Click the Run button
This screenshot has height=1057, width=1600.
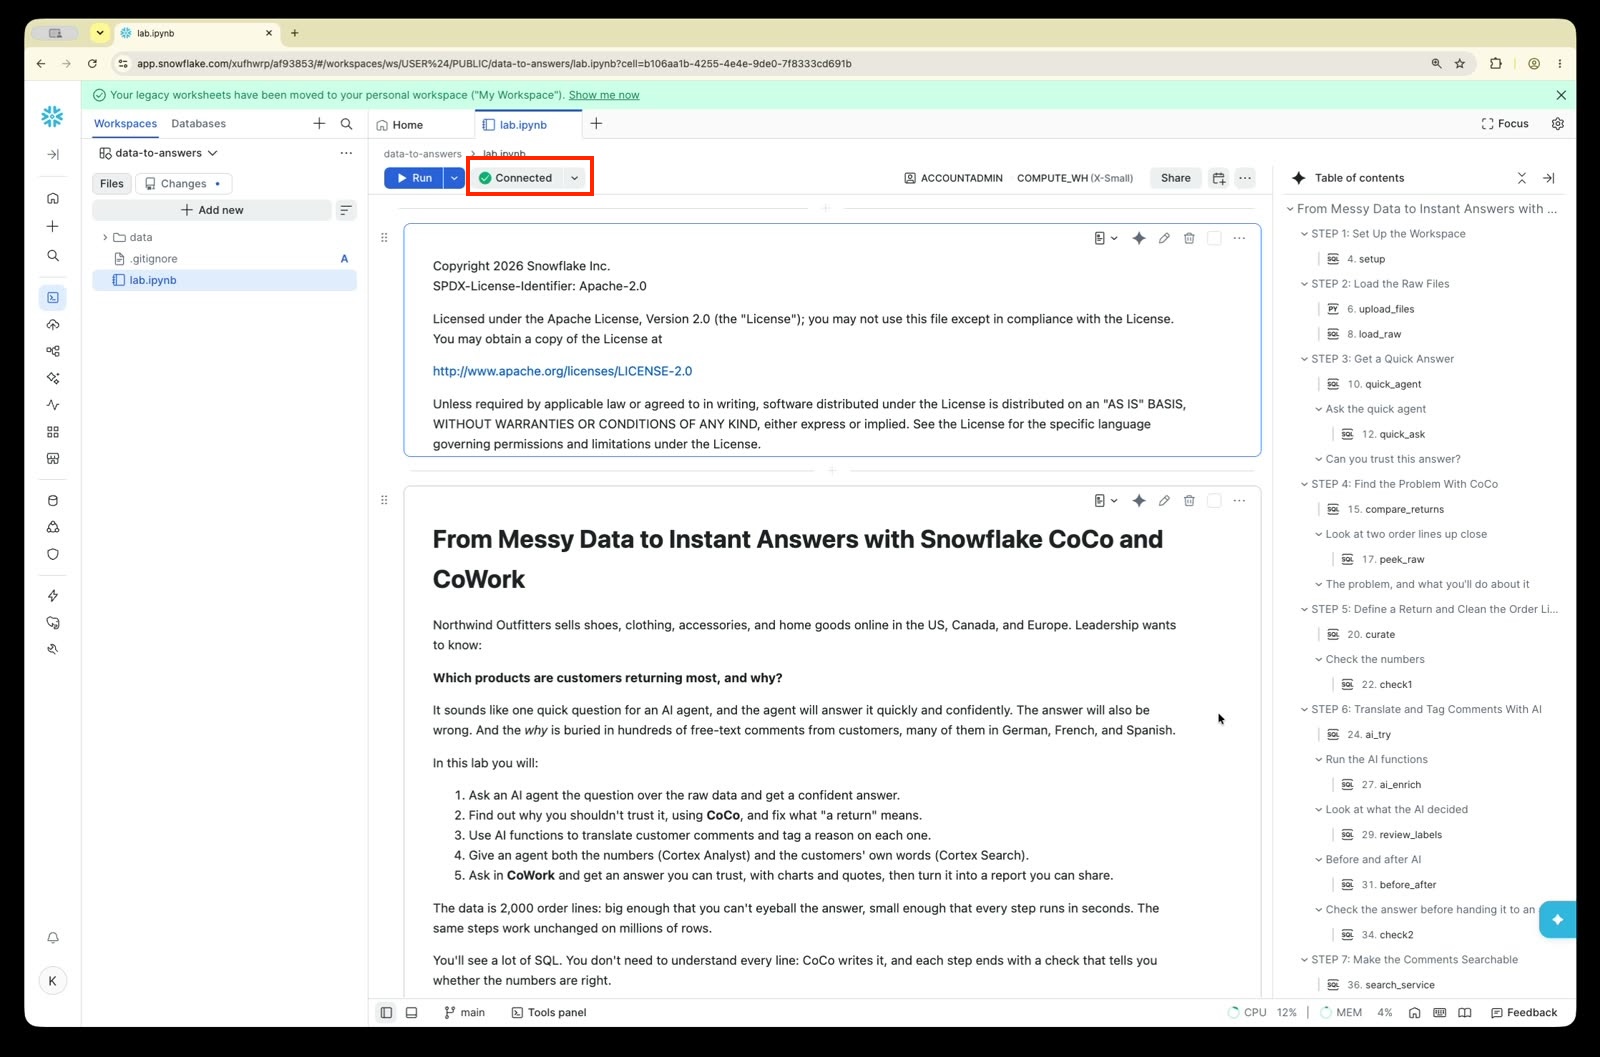click(414, 178)
